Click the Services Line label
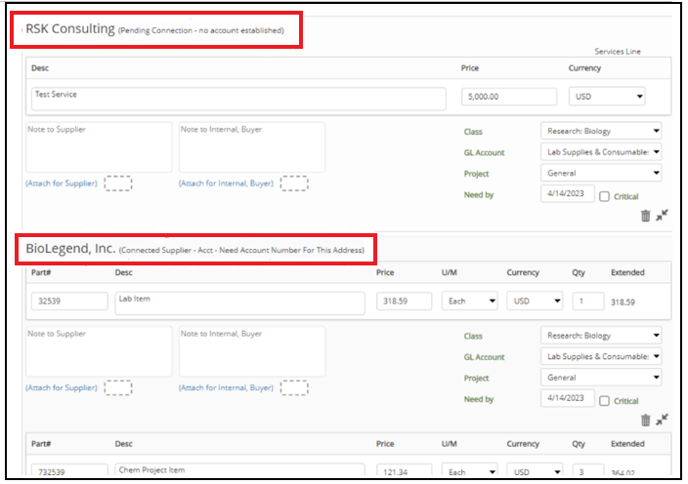The image size is (688, 484). pos(617,51)
